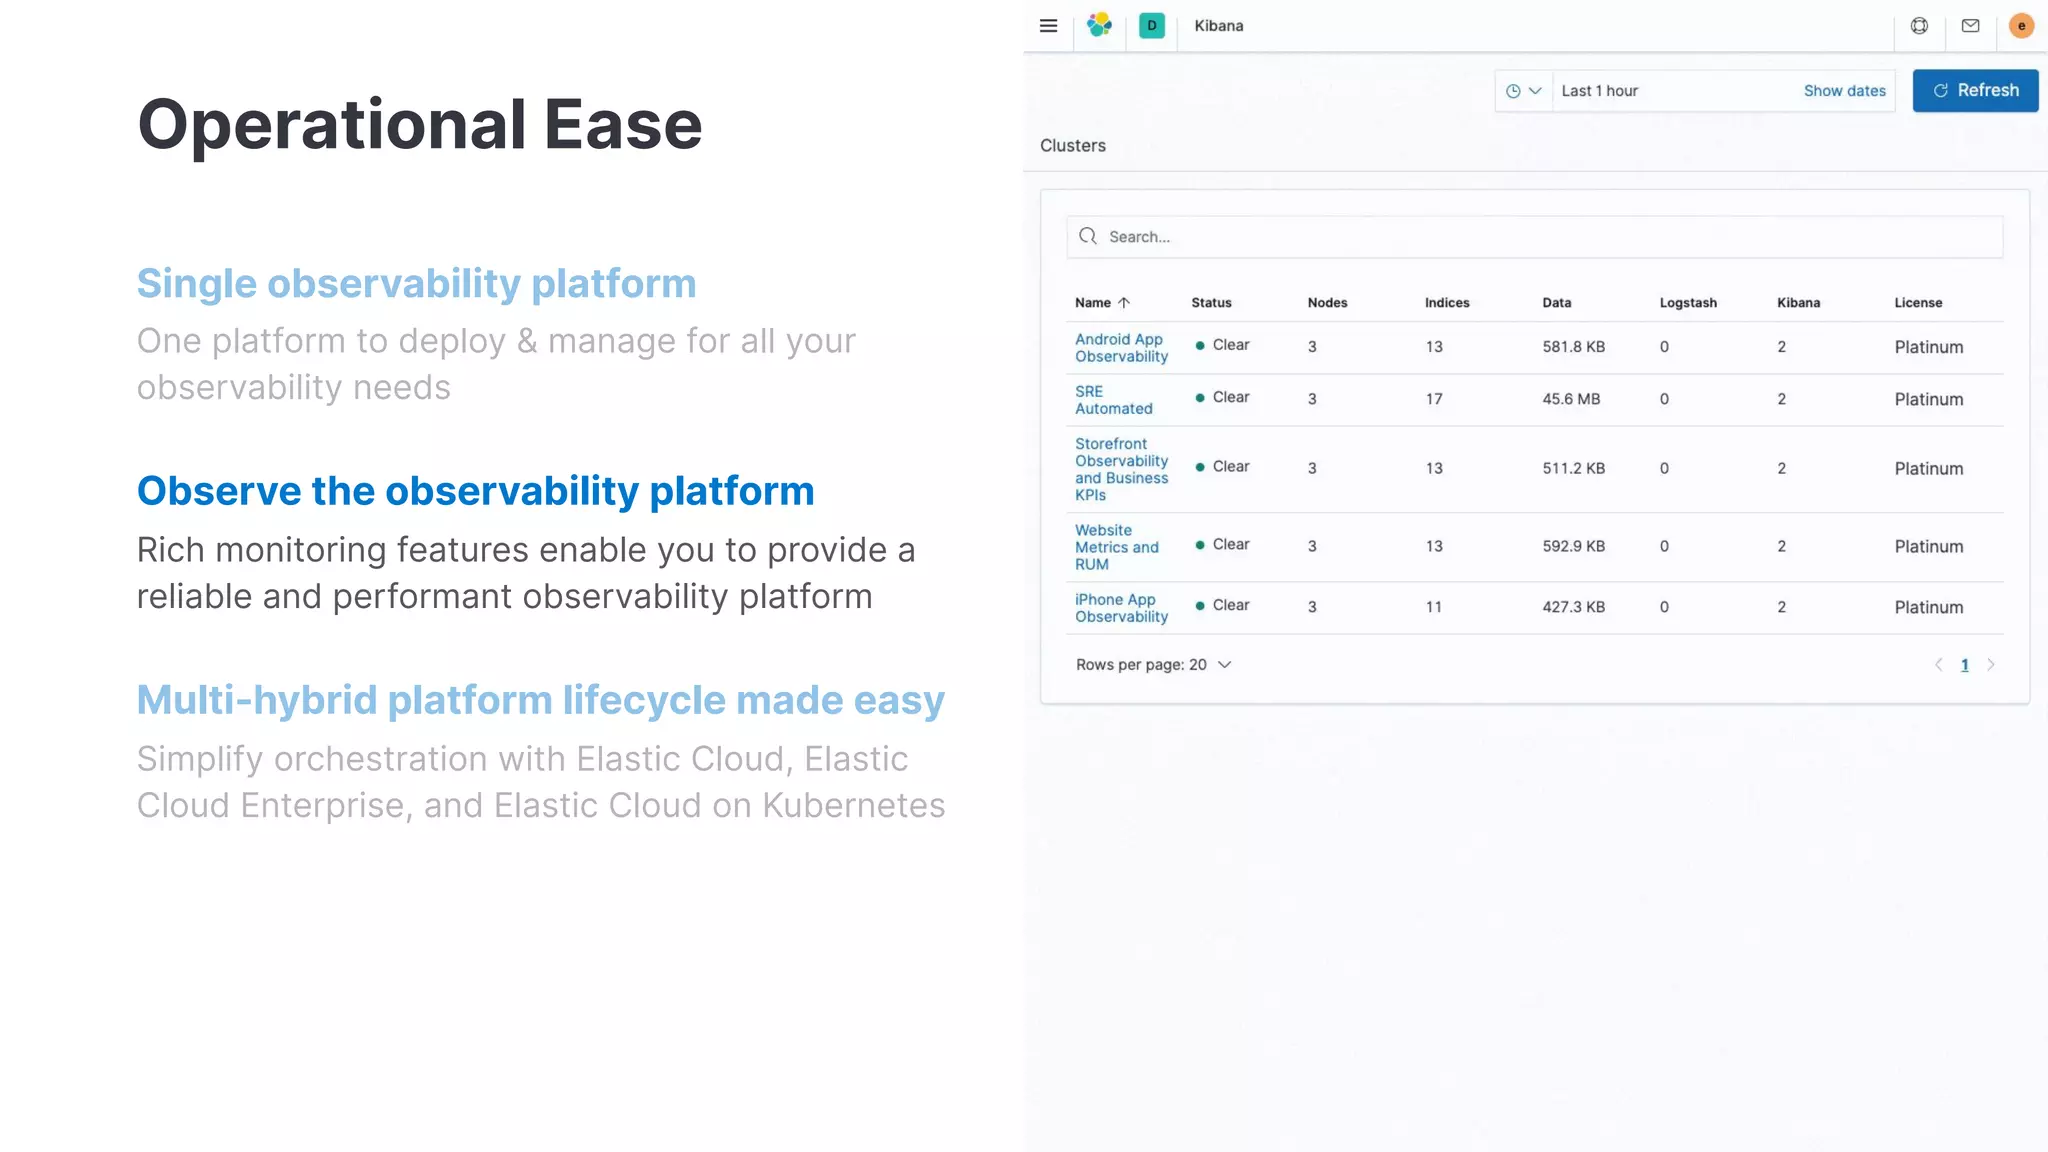Viewport: 2048px width, 1152px height.
Task: Click Platinum license in iPhone App row
Action: [1928, 607]
